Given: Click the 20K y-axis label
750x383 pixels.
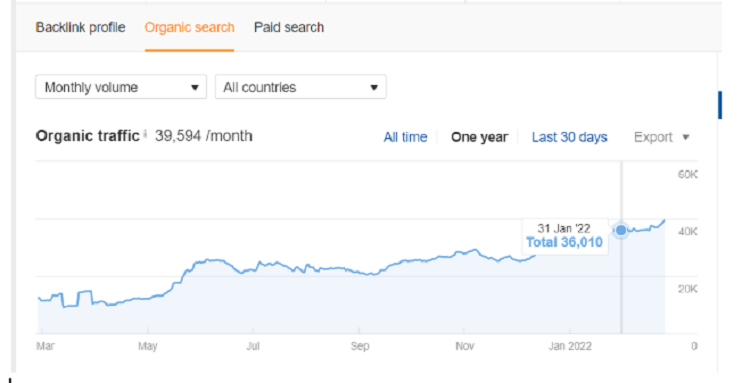Looking at the screenshot, I should point(688,289).
